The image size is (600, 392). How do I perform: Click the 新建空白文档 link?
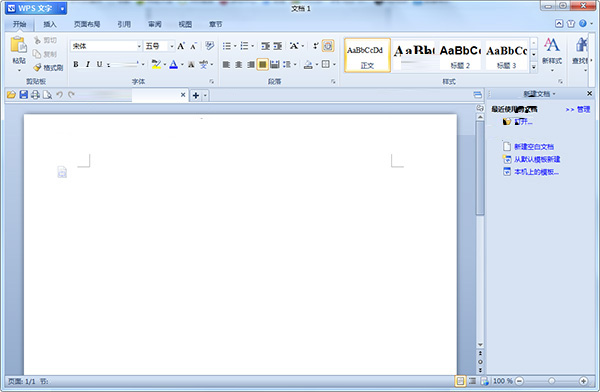point(534,147)
